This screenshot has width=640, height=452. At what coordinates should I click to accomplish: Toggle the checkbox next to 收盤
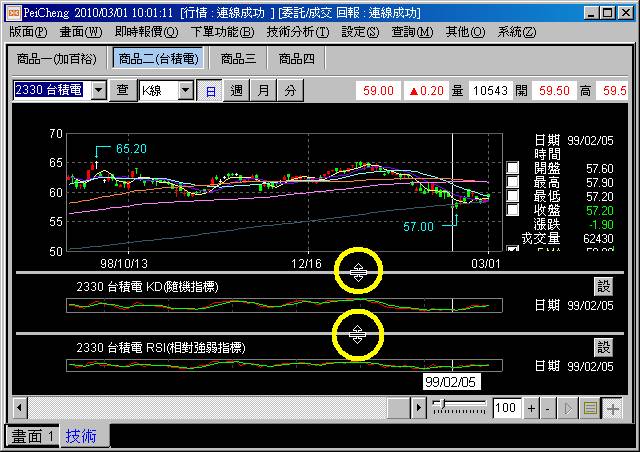click(513, 210)
